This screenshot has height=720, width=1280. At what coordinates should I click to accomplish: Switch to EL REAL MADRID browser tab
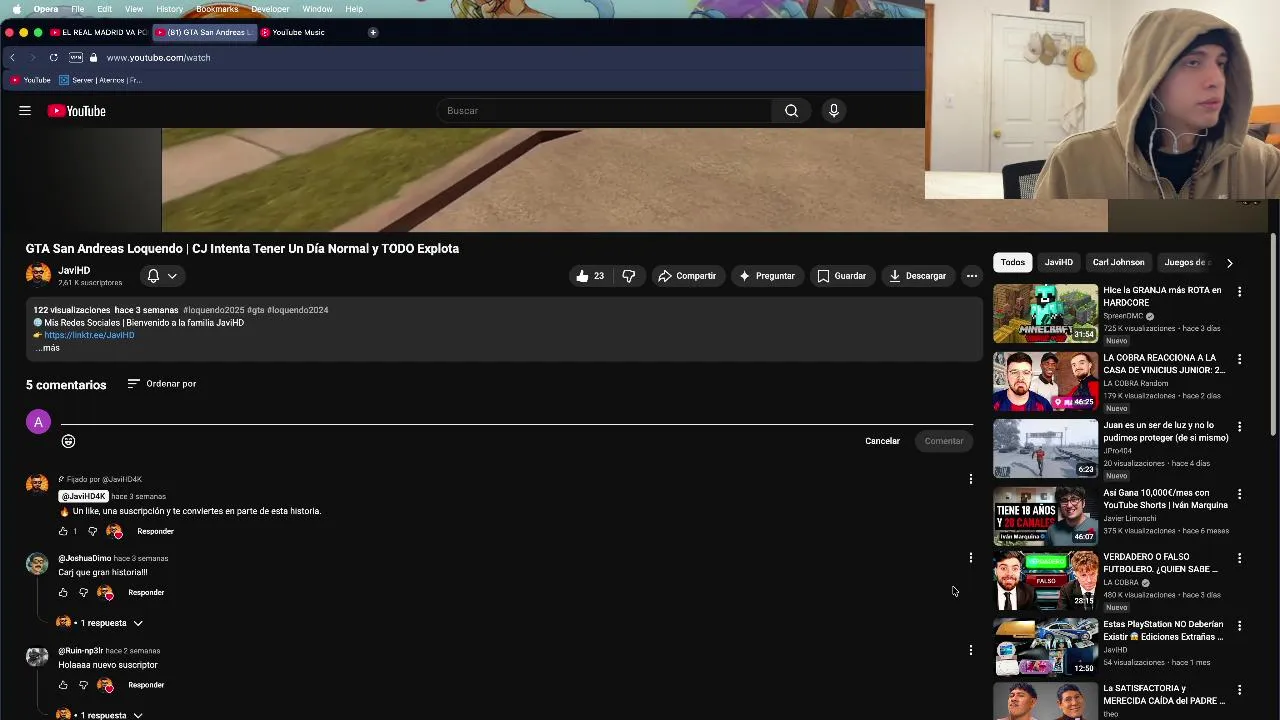point(99,32)
